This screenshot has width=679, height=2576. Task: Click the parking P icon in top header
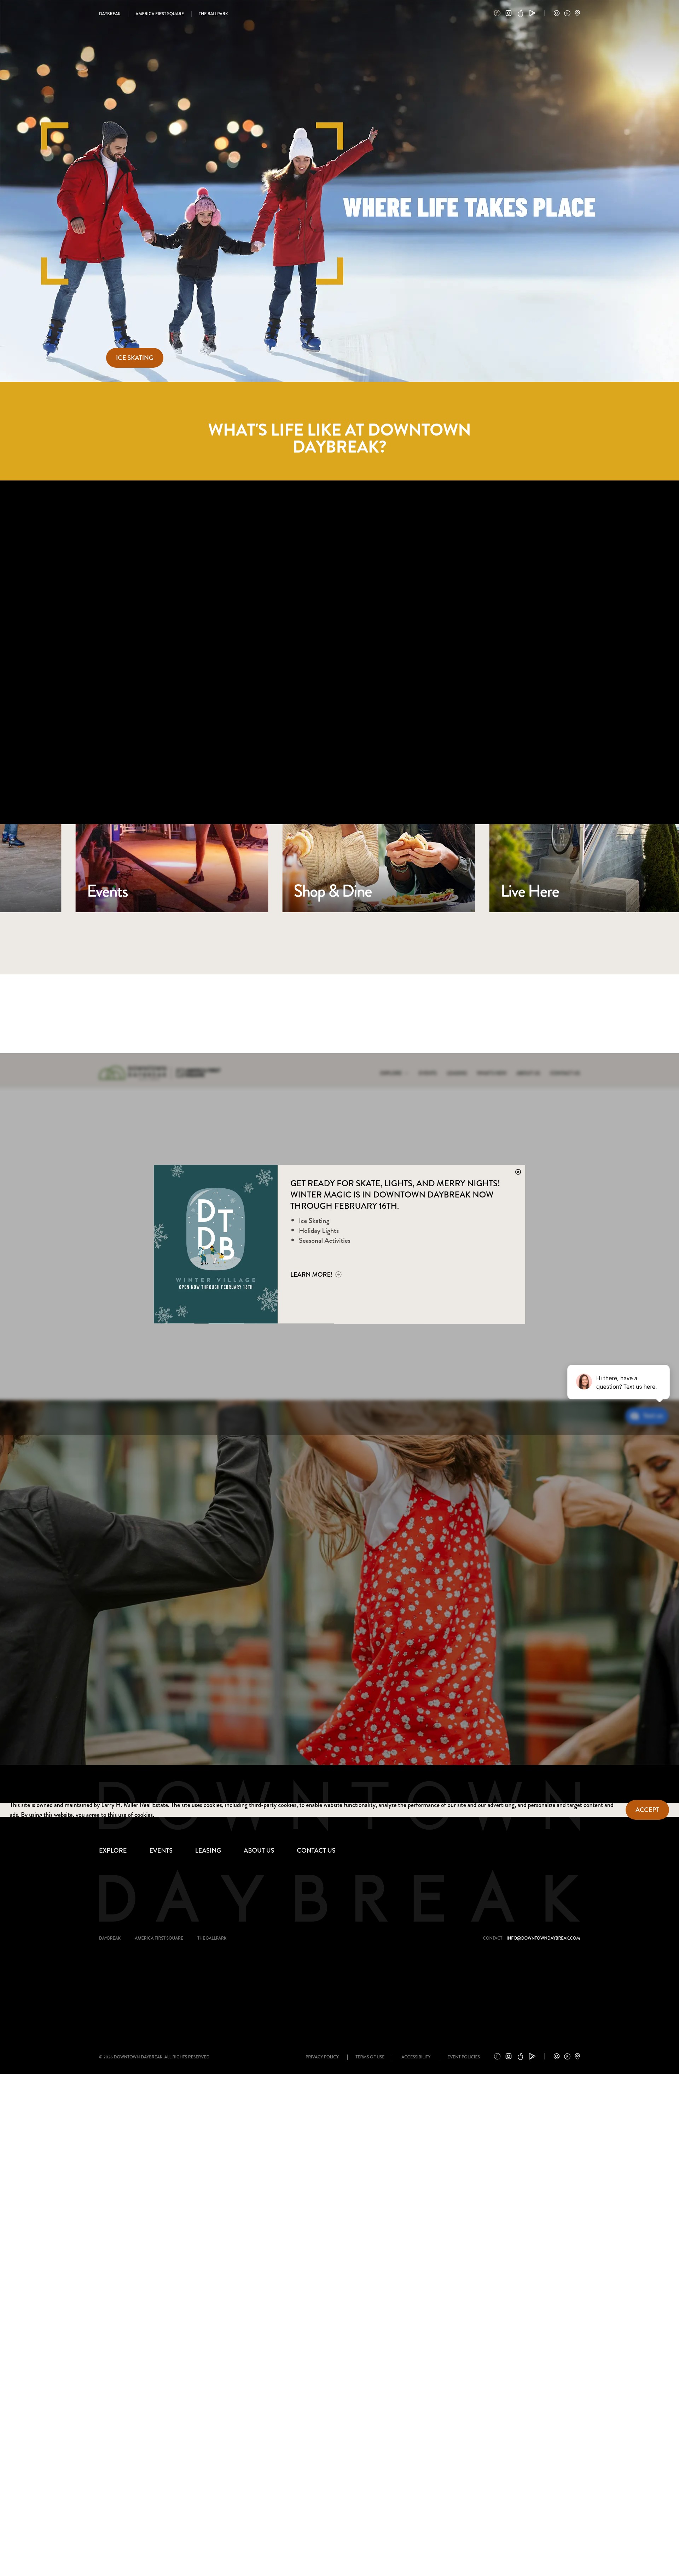567,13
